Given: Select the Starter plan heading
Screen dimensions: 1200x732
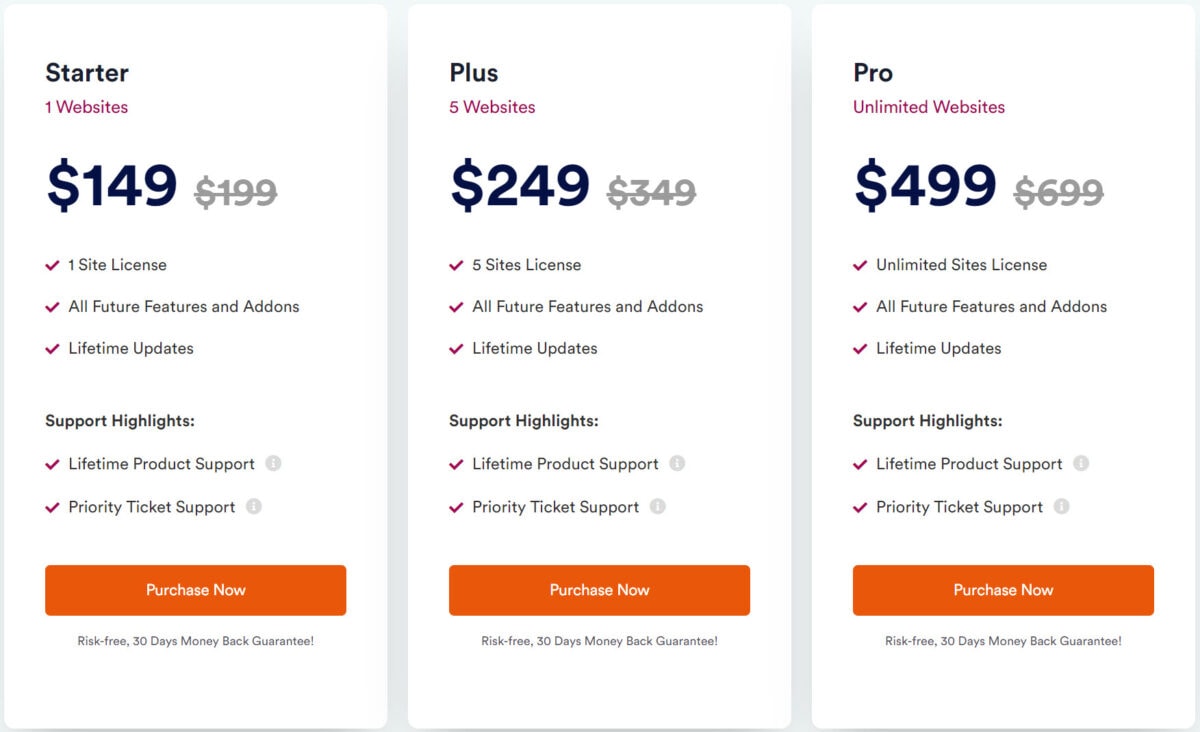Looking at the screenshot, I should (87, 73).
